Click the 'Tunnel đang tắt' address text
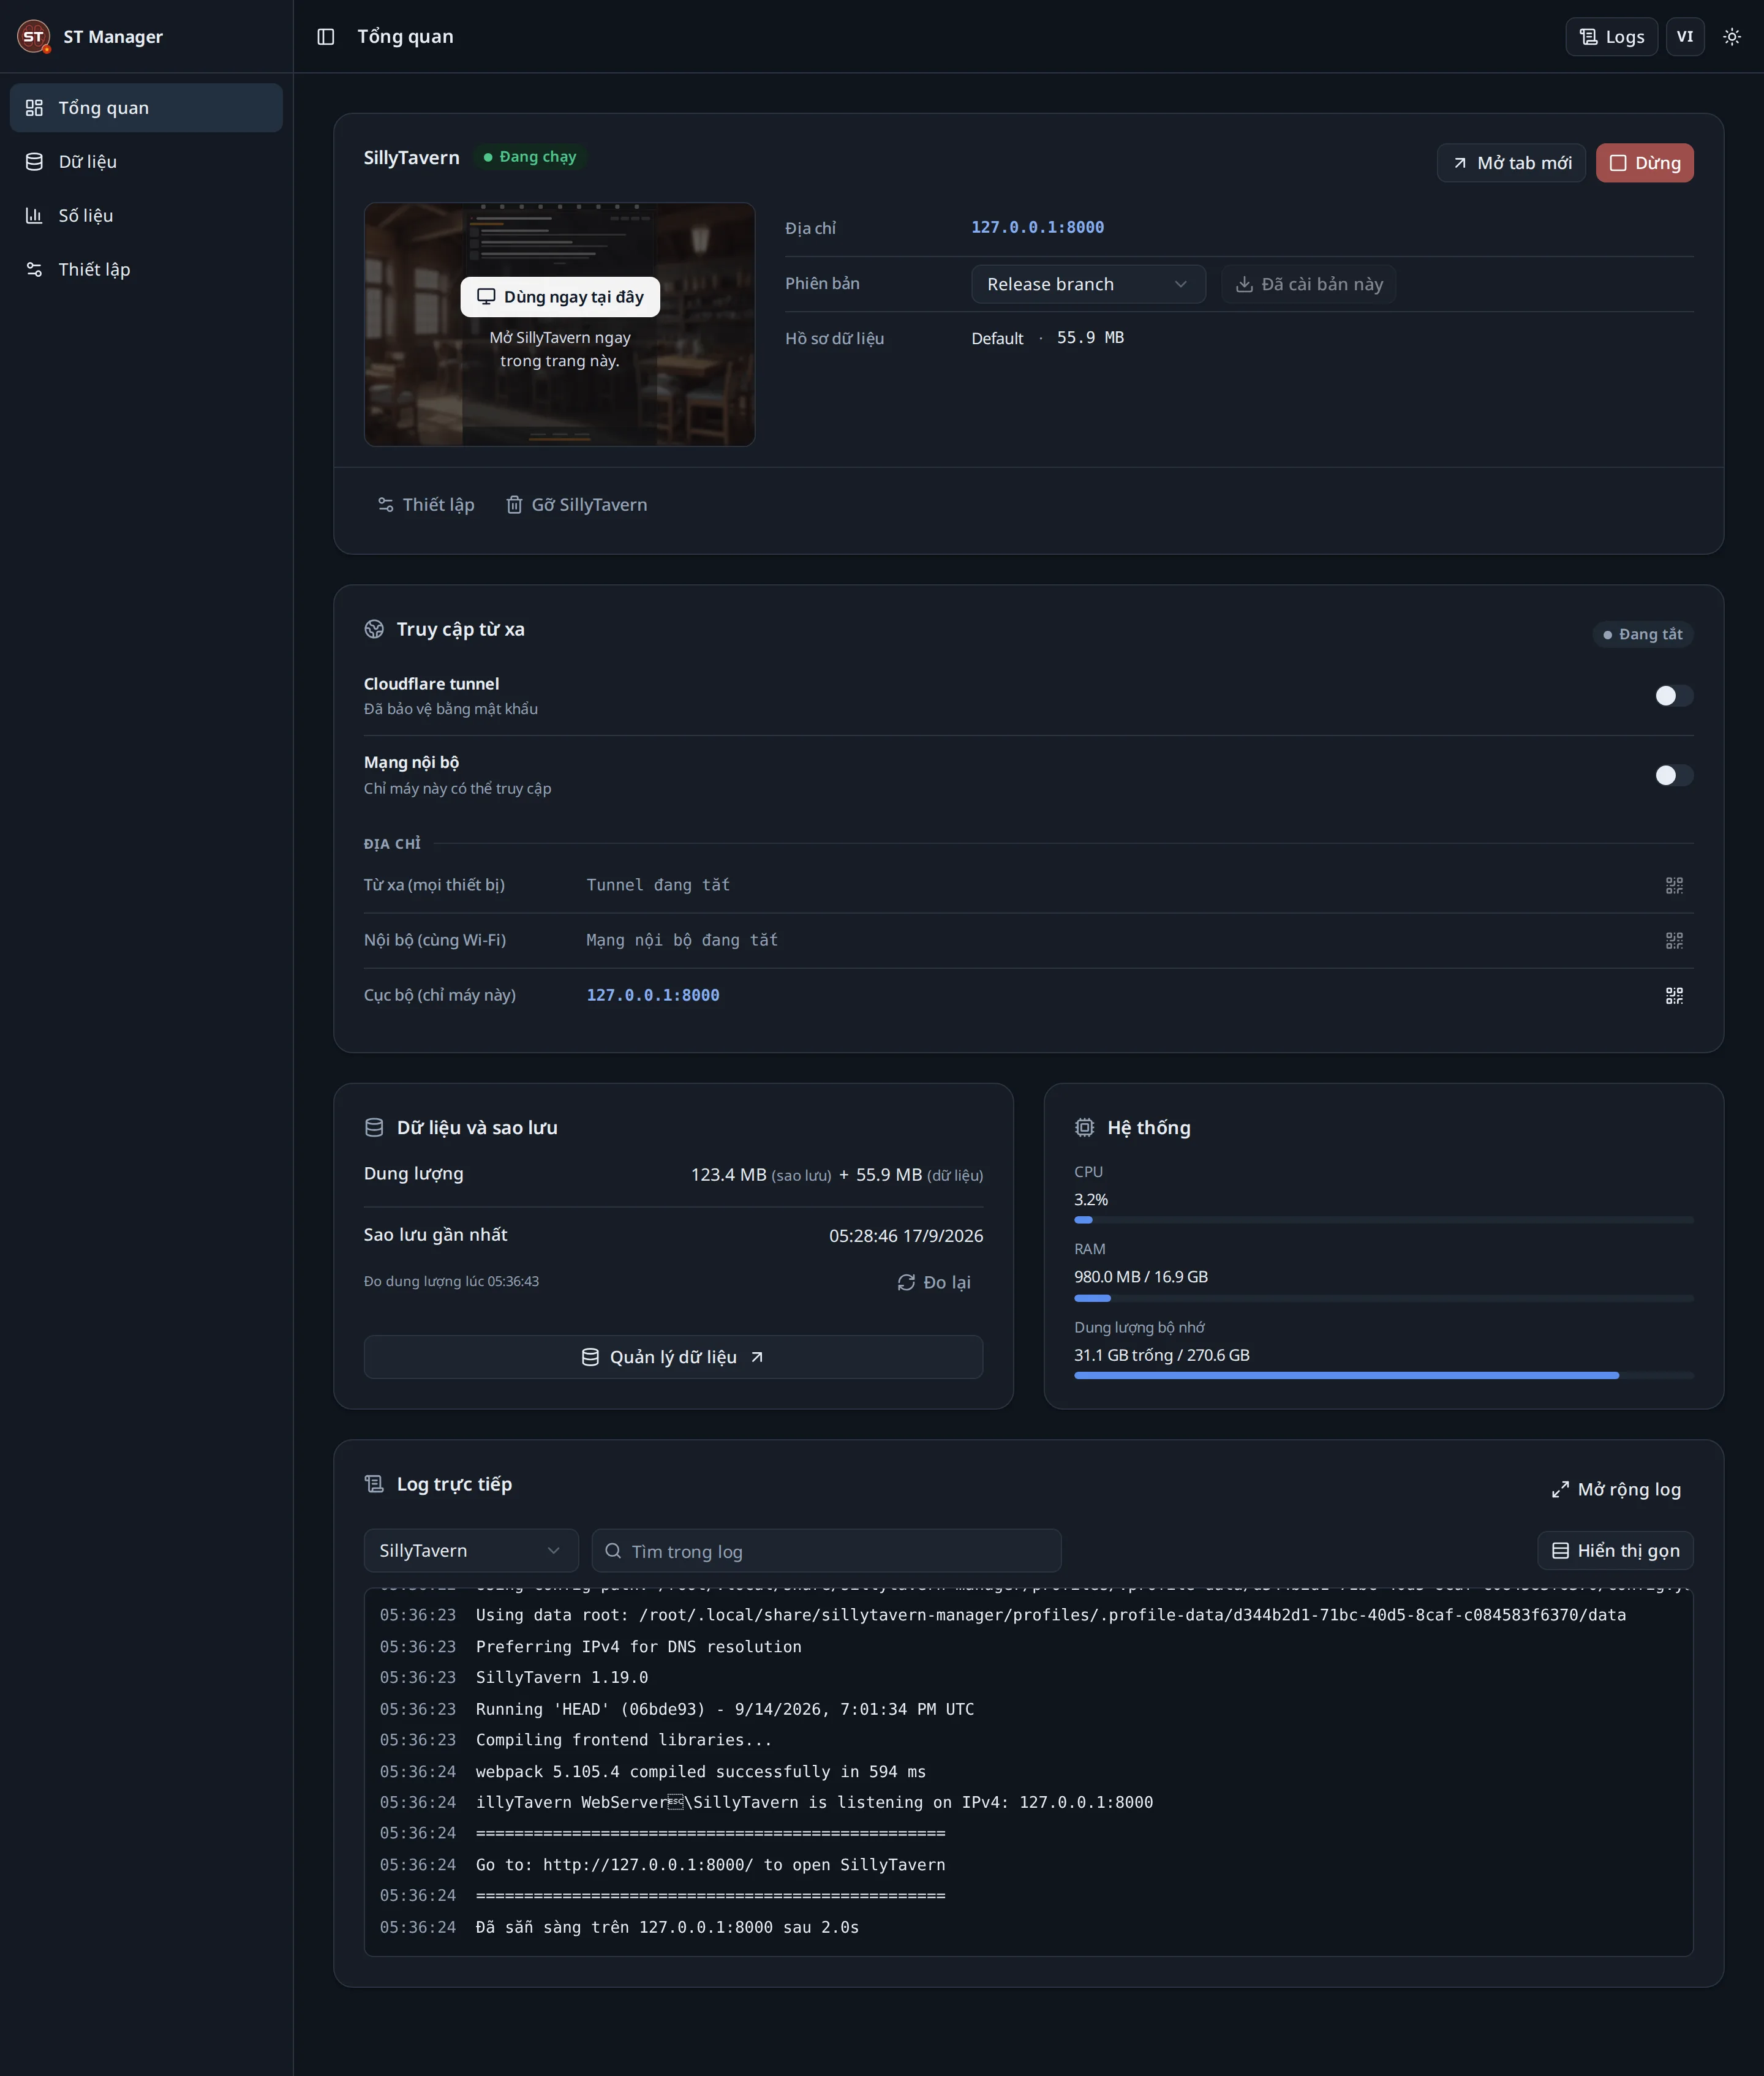1764x2076 pixels. pyautogui.click(x=658, y=885)
